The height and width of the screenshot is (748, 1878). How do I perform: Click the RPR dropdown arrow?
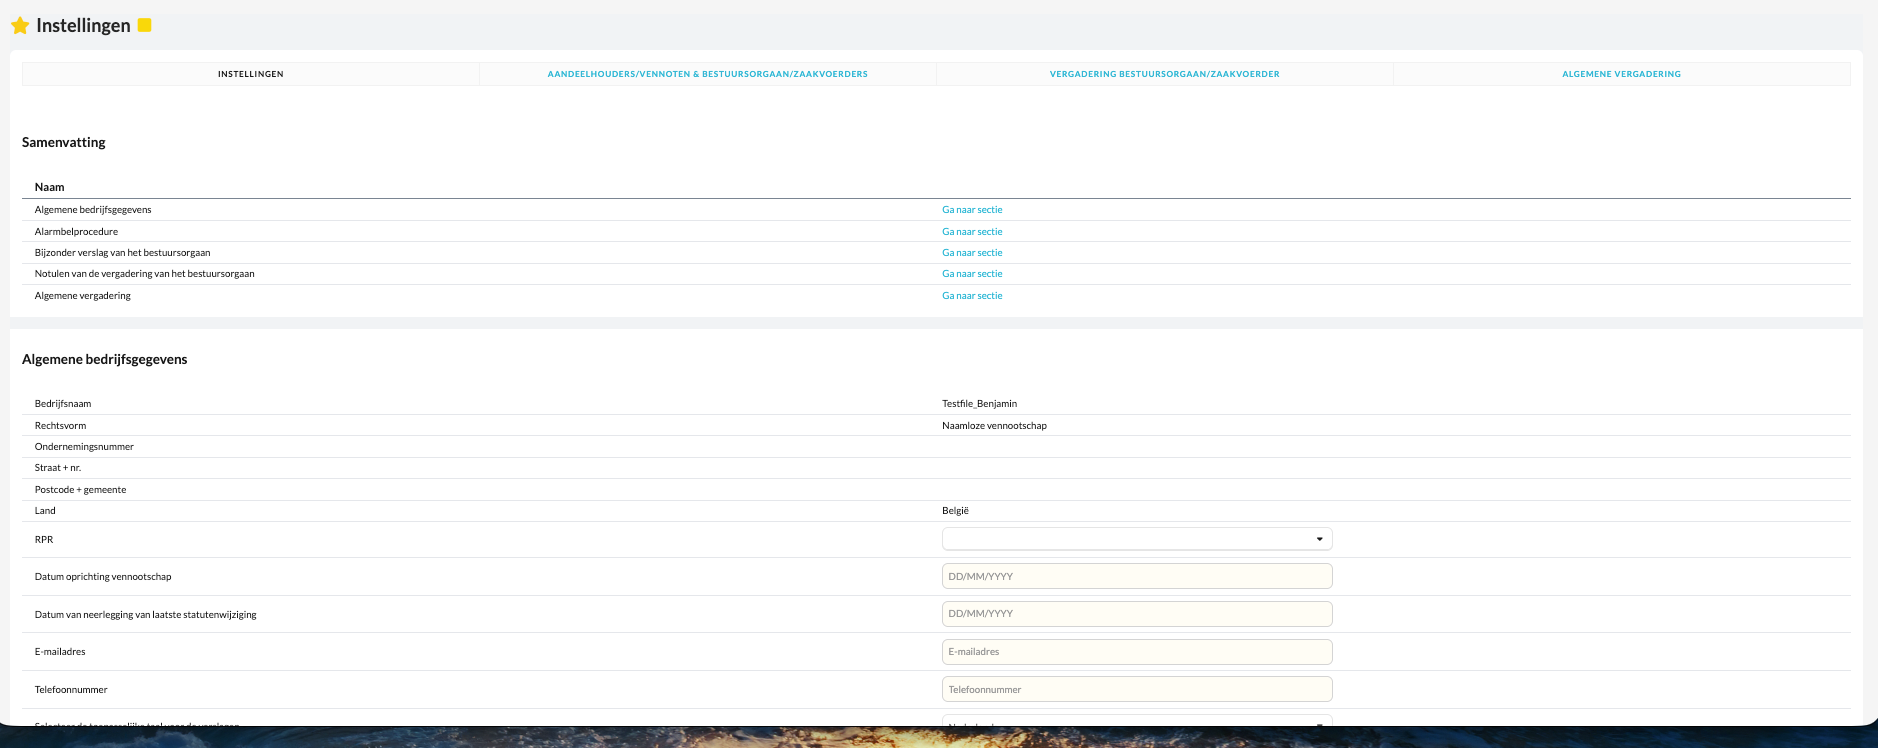pyautogui.click(x=1319, y=539)
